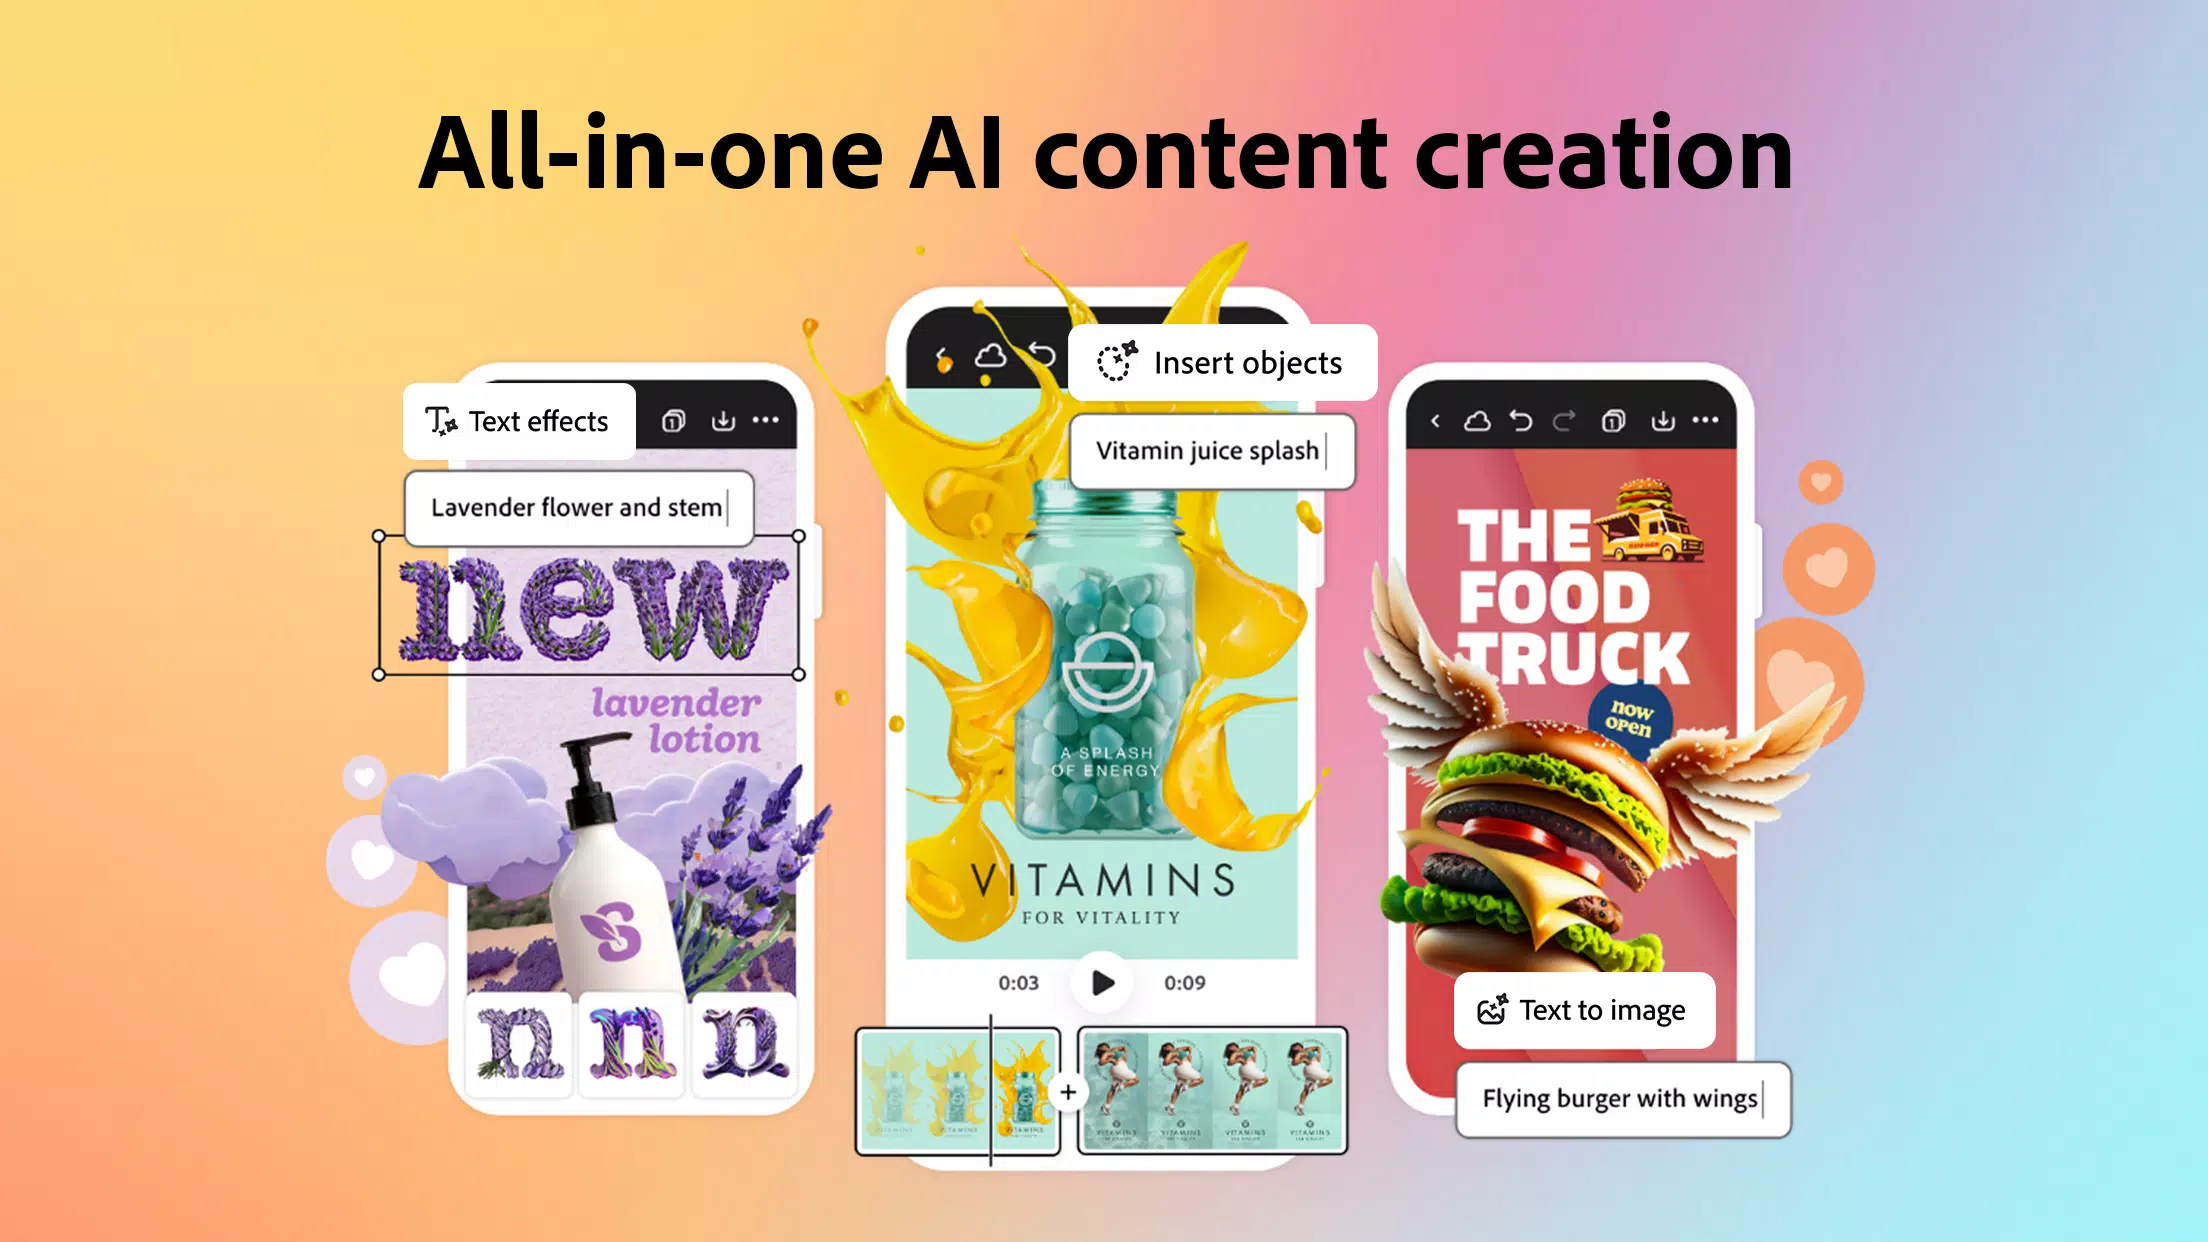Click the Lavender flower and stem input field
The width and height of the screenshot is (2208, 1242).
point(579,508)
